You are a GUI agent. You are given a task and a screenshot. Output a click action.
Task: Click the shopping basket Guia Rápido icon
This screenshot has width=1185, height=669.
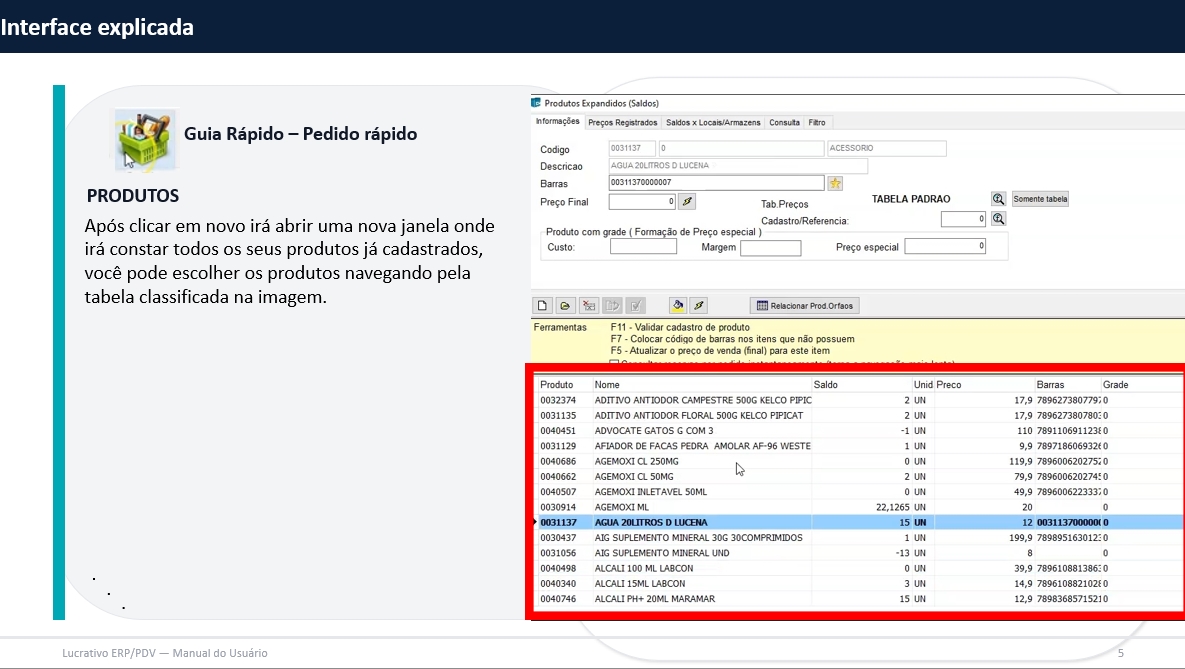(x=145, y=140)
